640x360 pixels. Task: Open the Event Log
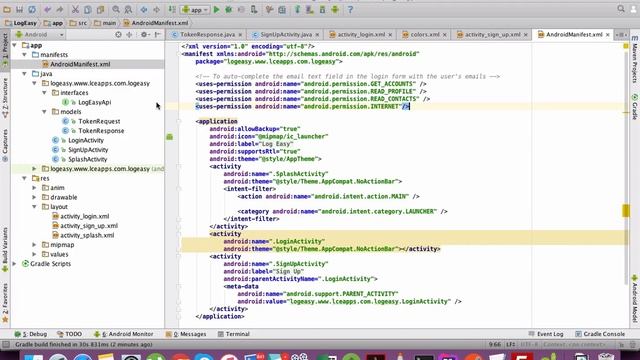click(546, 334)
